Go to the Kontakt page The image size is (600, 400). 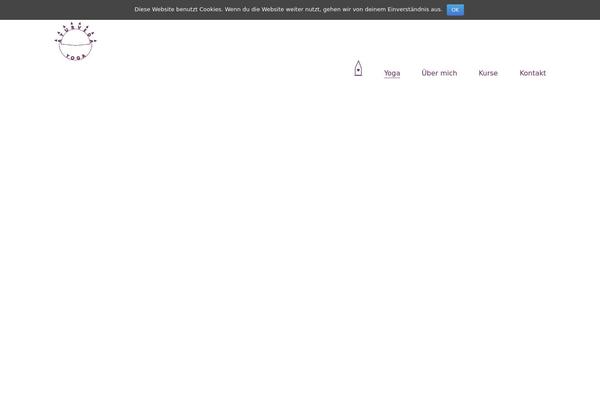click(532, 73)
